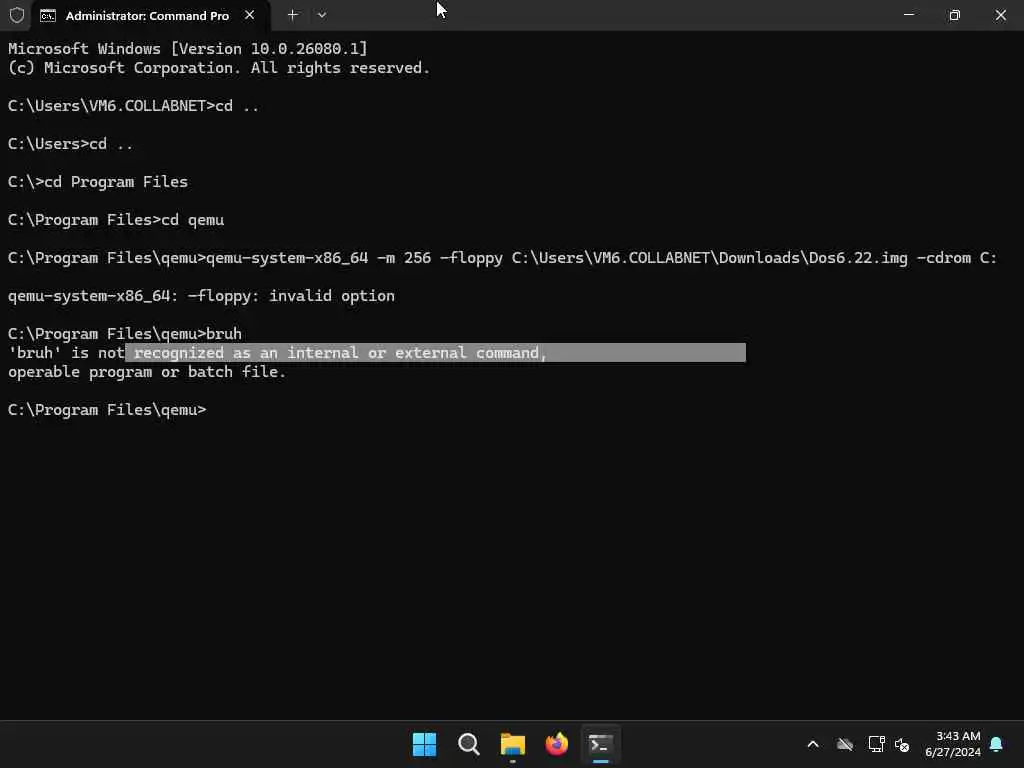Viewport: 1024px width, 768px height.
Task: Open the clock showing 3:43 AM
Action: pyautogui.click(x=953, y=744)
